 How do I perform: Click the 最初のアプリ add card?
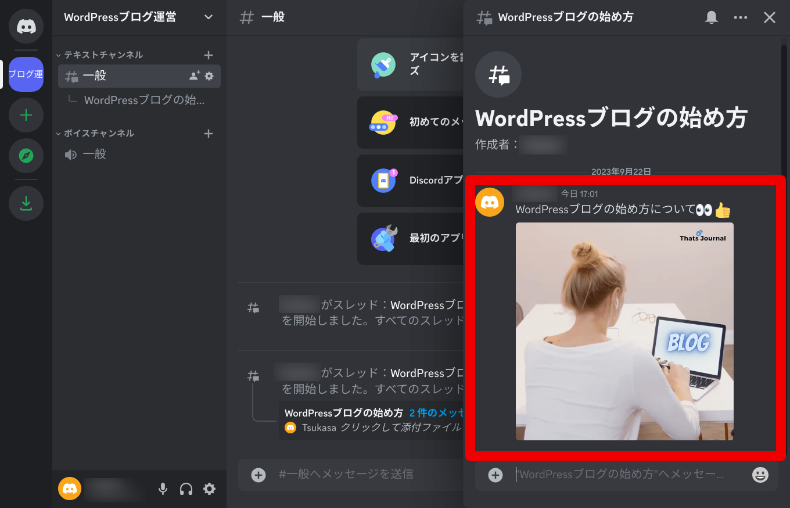(x=410, y=238)
